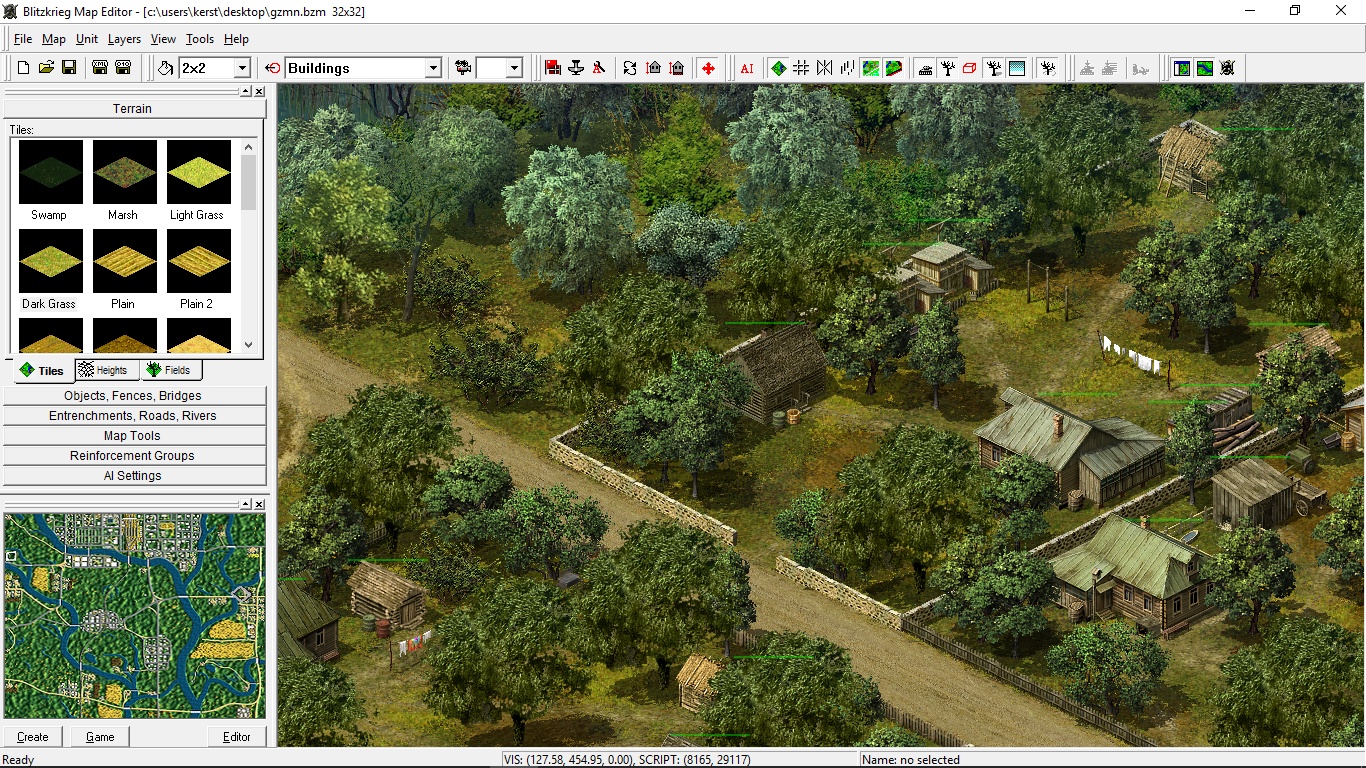Expand the Reinforcement Groups section
The width and height of the screenshot is (1366, 768).
133,456
